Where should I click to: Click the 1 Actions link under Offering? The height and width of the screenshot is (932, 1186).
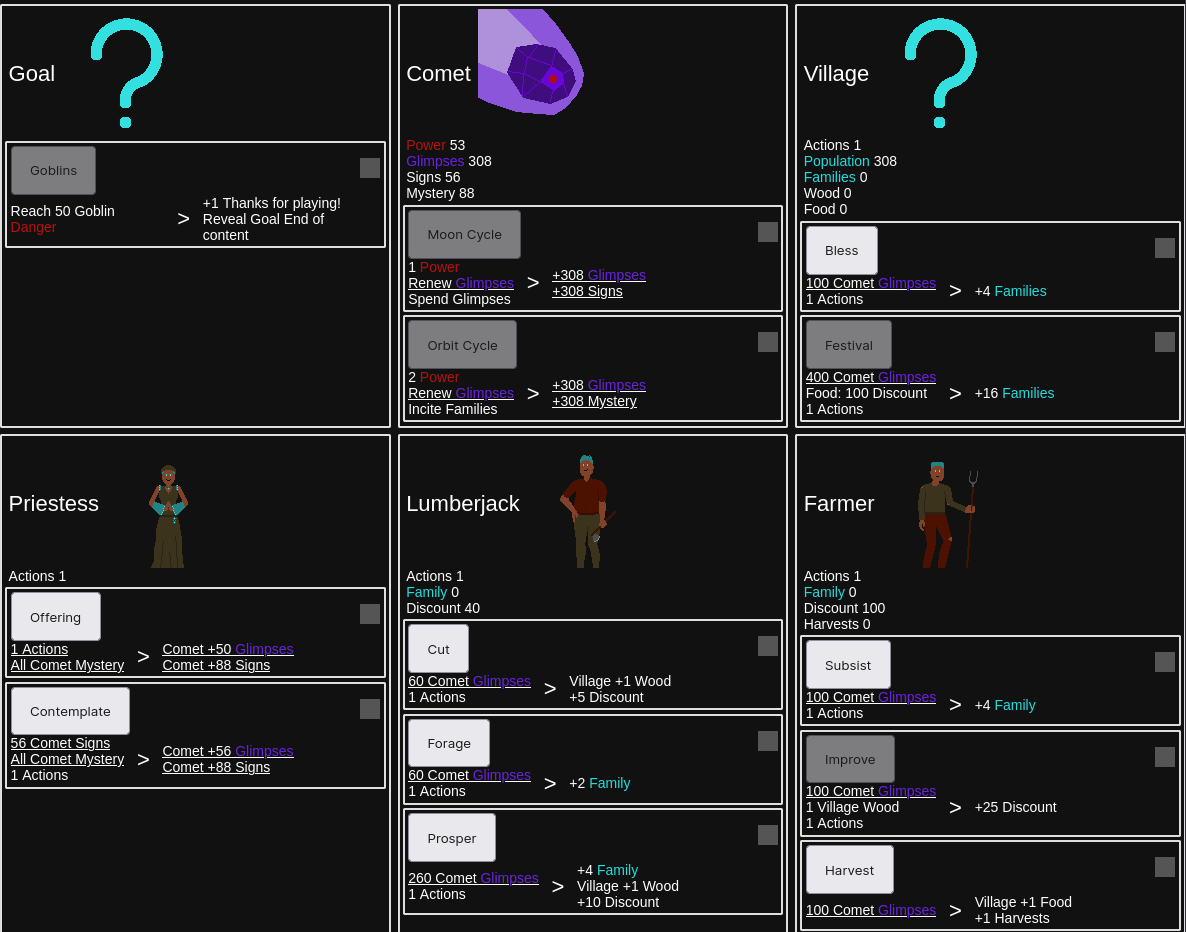pyautogui.click(x=39, y=649)
